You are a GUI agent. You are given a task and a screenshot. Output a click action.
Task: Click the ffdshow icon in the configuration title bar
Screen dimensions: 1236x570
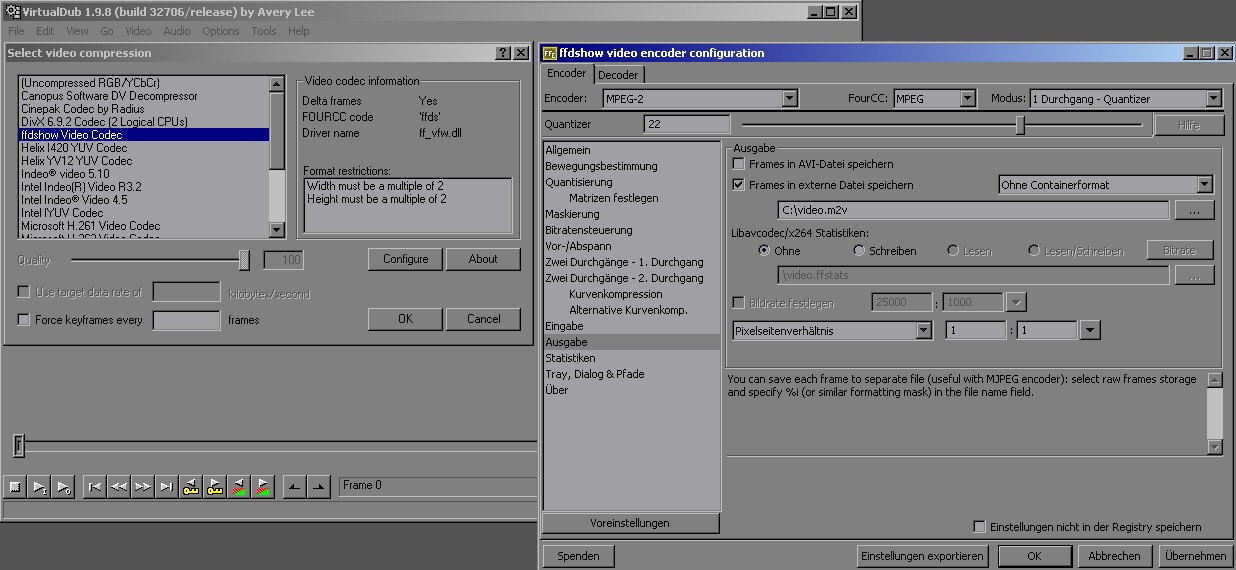(x=550, y=53)
